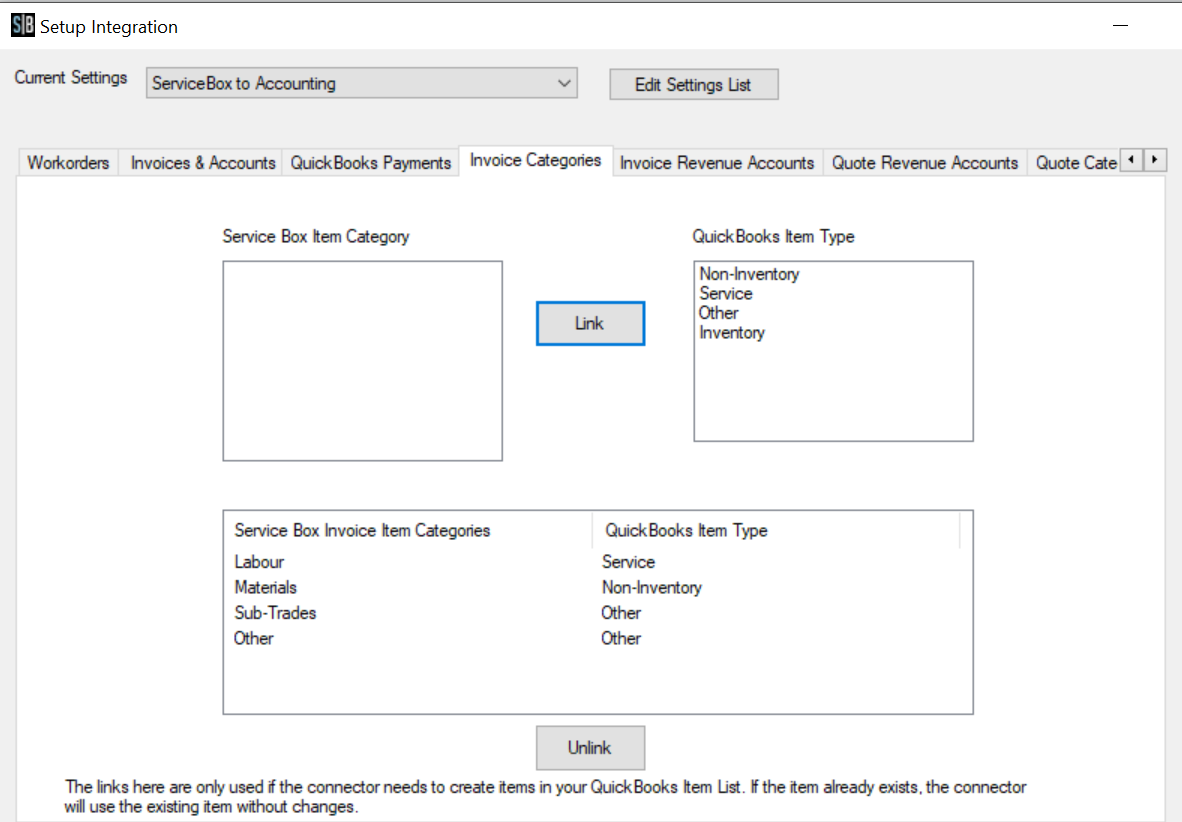
Task: Click the Unlink button
Action: [590, 747]
